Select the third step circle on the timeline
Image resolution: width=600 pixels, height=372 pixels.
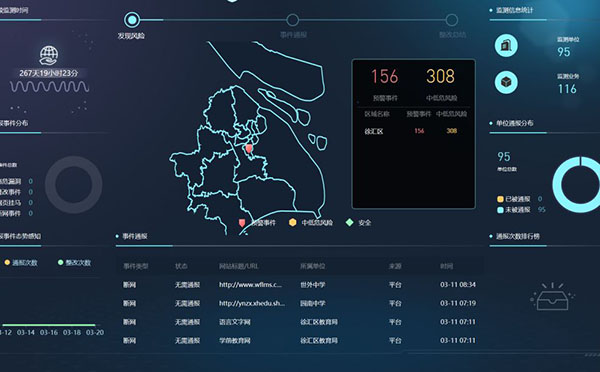pos(452,20)
